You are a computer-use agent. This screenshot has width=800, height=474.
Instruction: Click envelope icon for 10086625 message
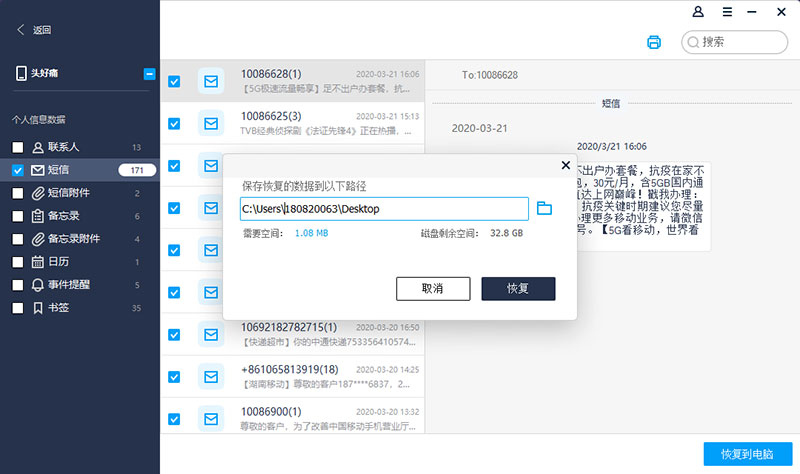point(211,123)
